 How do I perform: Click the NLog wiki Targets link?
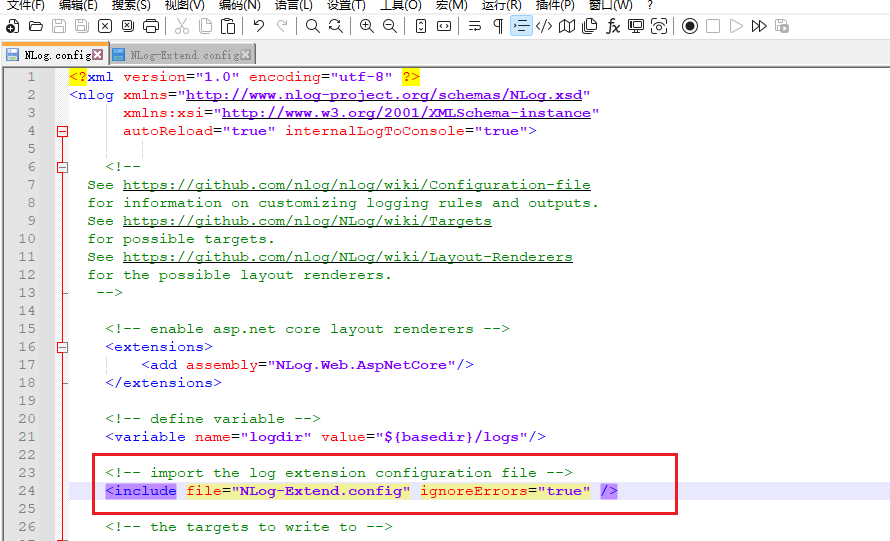click(307, 221)
